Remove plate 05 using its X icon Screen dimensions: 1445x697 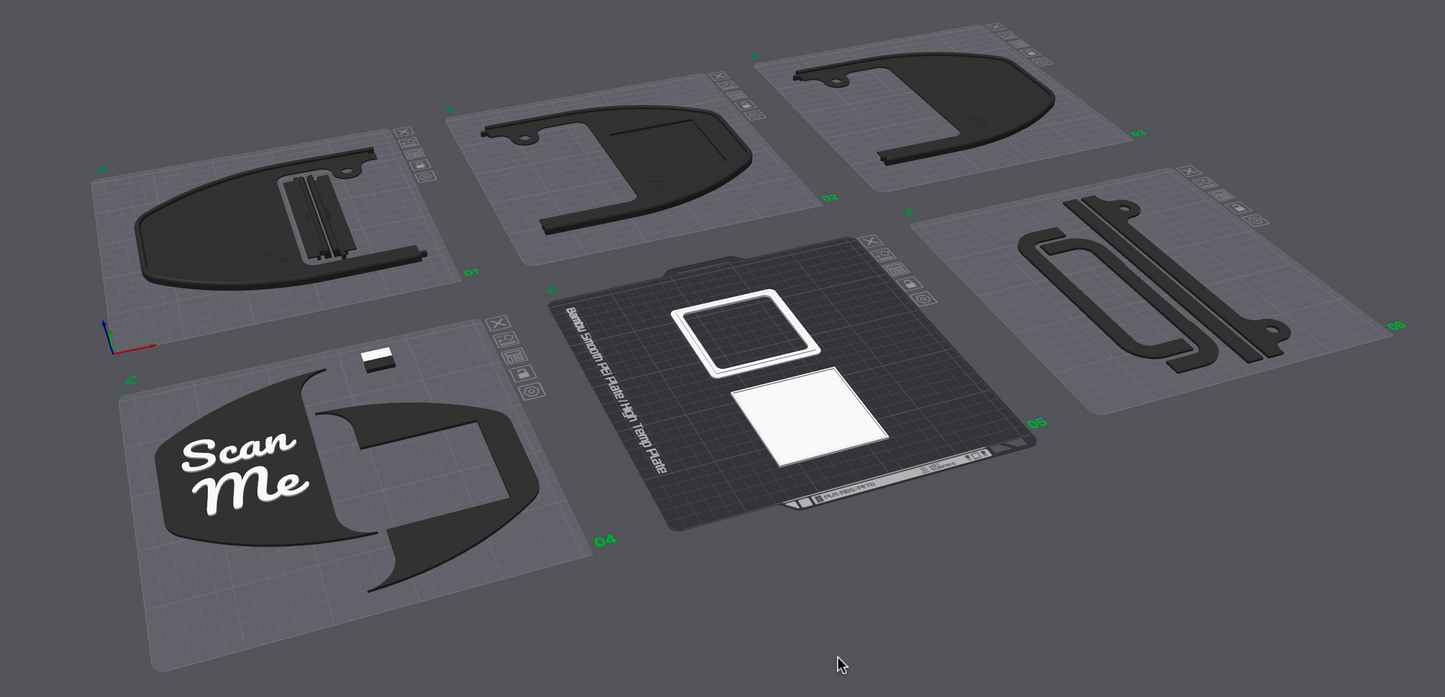[869, 242]
